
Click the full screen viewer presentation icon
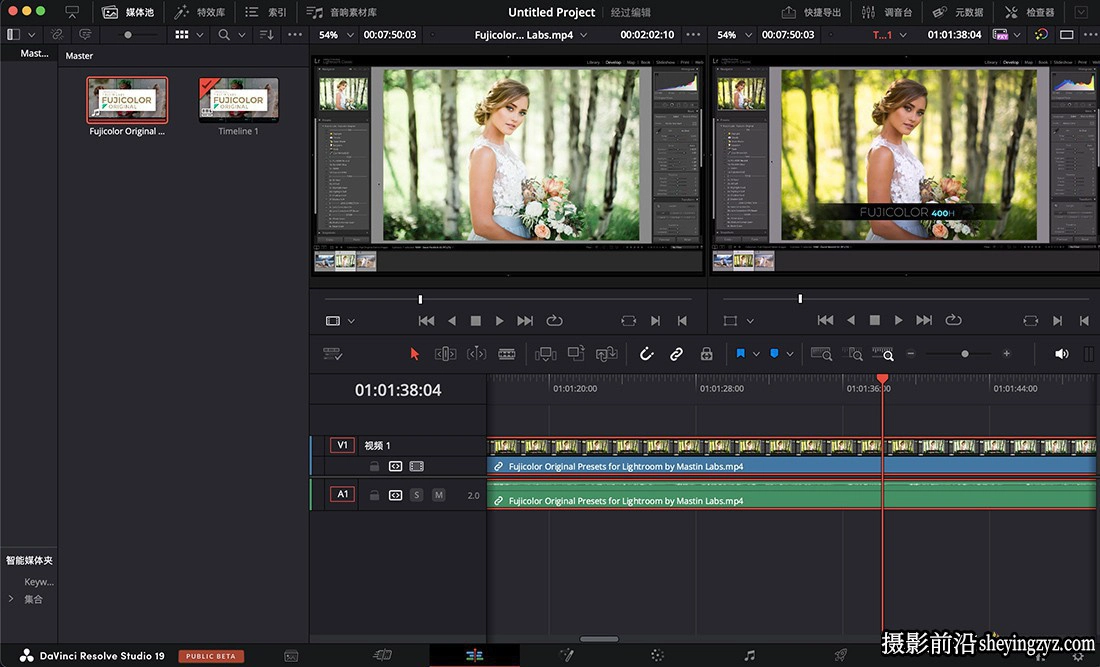[x=72, y=12]
